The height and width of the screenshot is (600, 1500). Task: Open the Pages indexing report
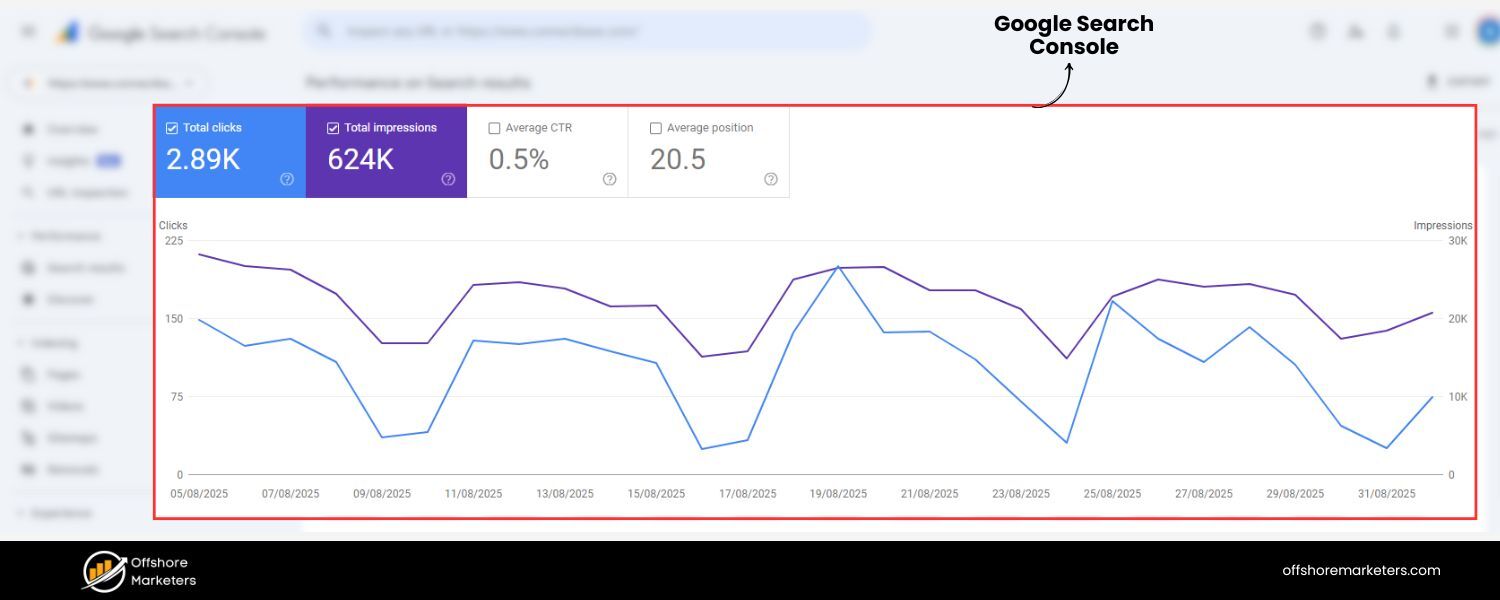coord(62,374)
